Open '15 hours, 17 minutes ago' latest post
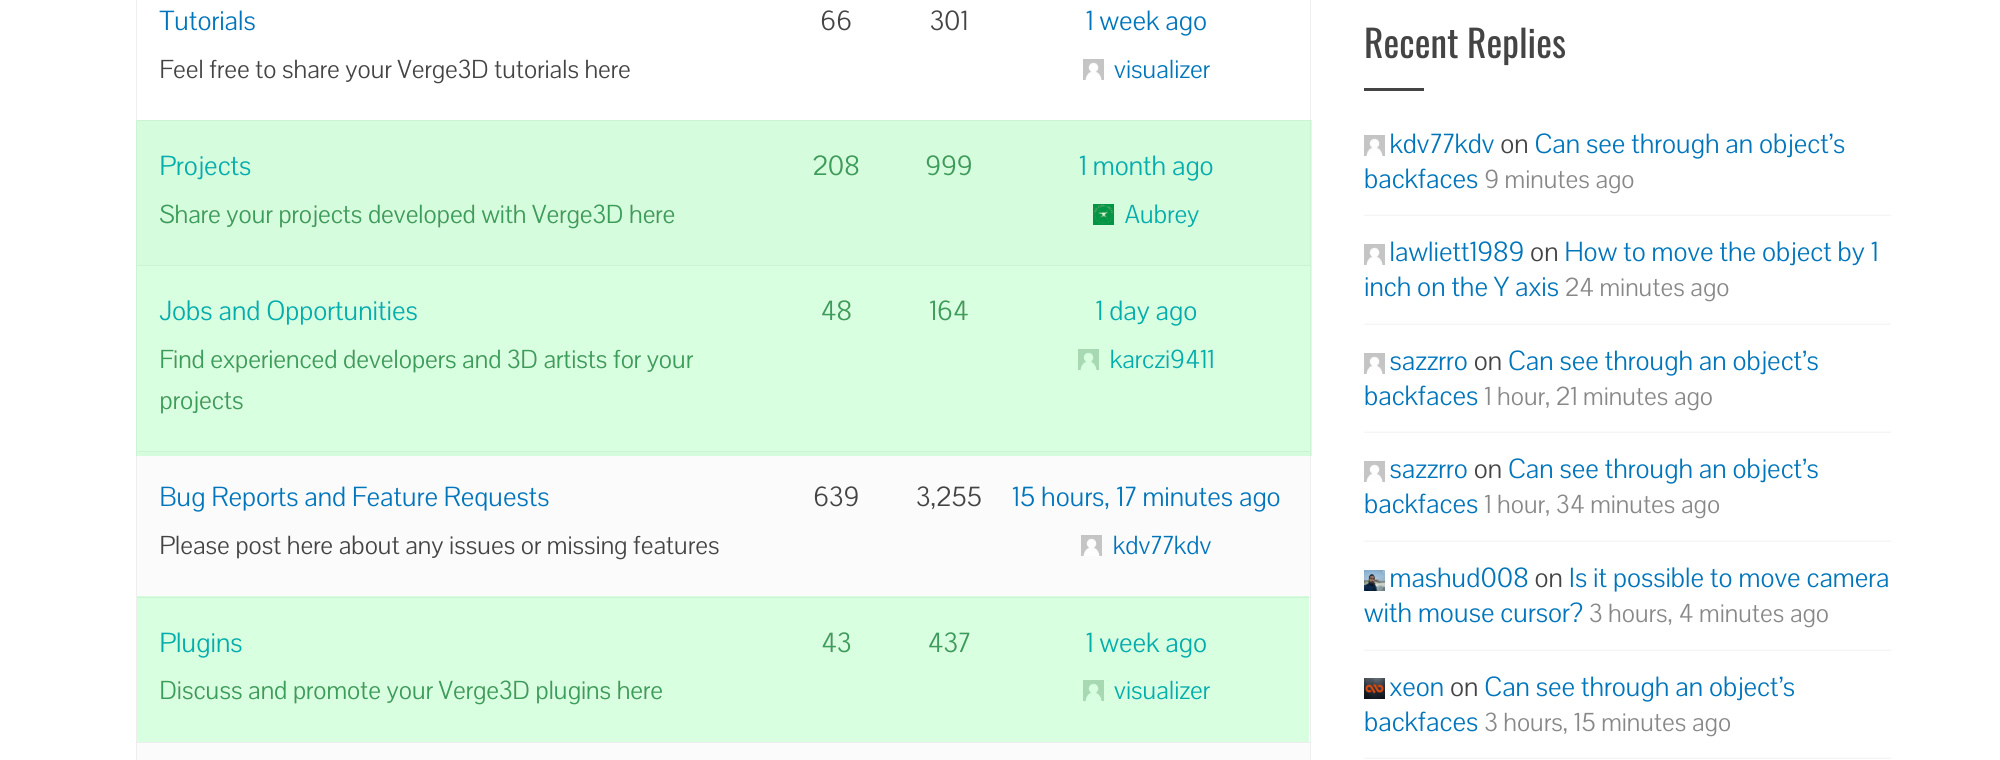The image size is (2000, 760). tap(1145, 497)
